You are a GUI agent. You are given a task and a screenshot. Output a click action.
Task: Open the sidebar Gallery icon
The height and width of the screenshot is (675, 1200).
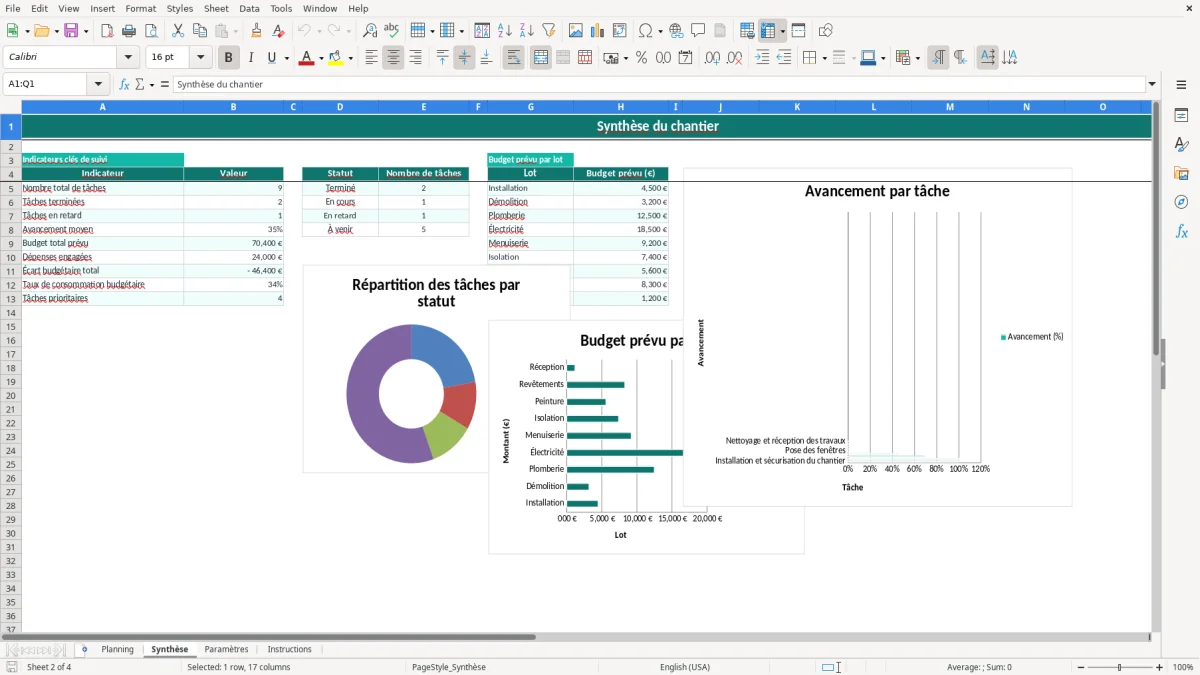1181,174
